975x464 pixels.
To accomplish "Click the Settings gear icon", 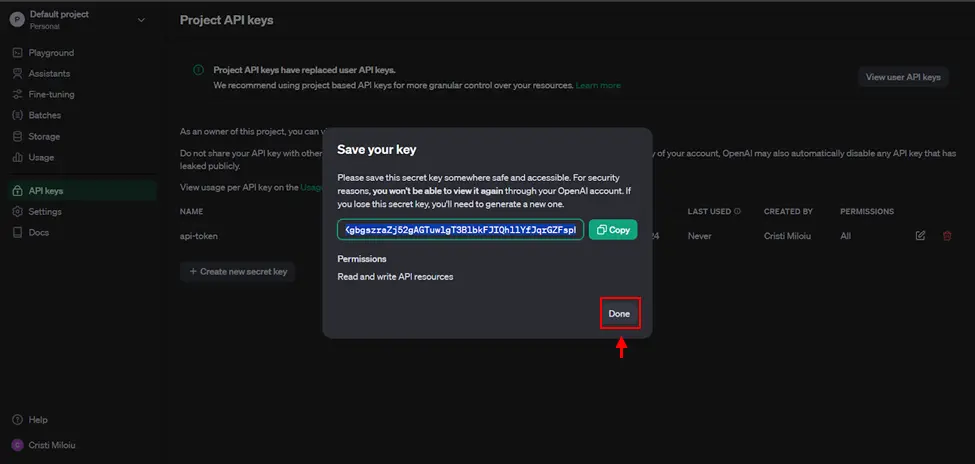I will (x=17, y=211).
